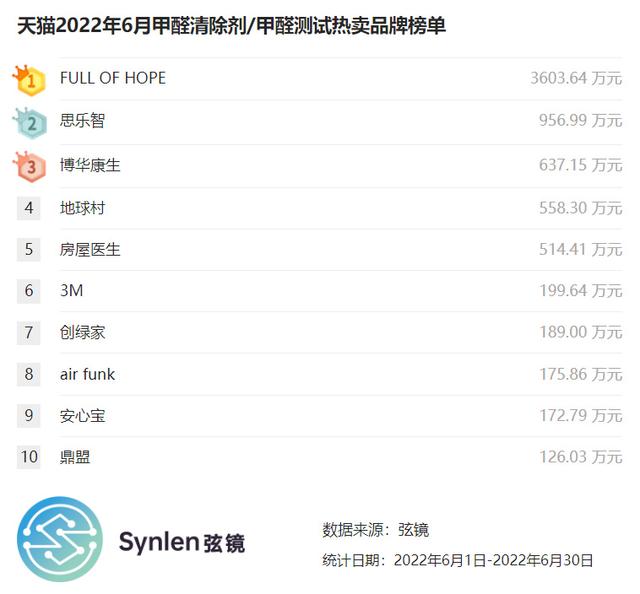The image size is (640, 594).
Task: Select the 思乐智 brand name
Action: [82, 120]
